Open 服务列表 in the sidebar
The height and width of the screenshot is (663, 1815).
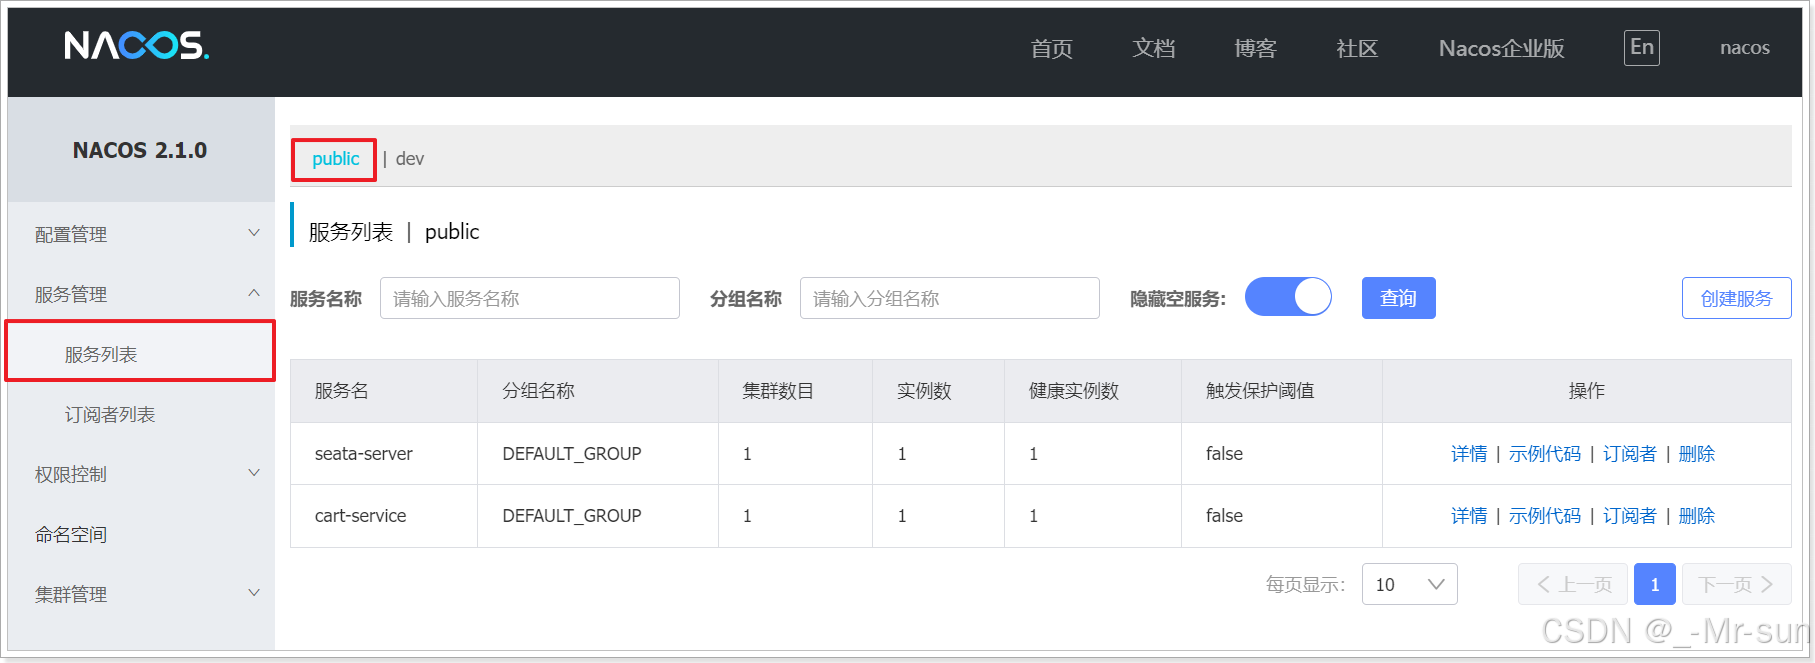(x=140, y=354)
